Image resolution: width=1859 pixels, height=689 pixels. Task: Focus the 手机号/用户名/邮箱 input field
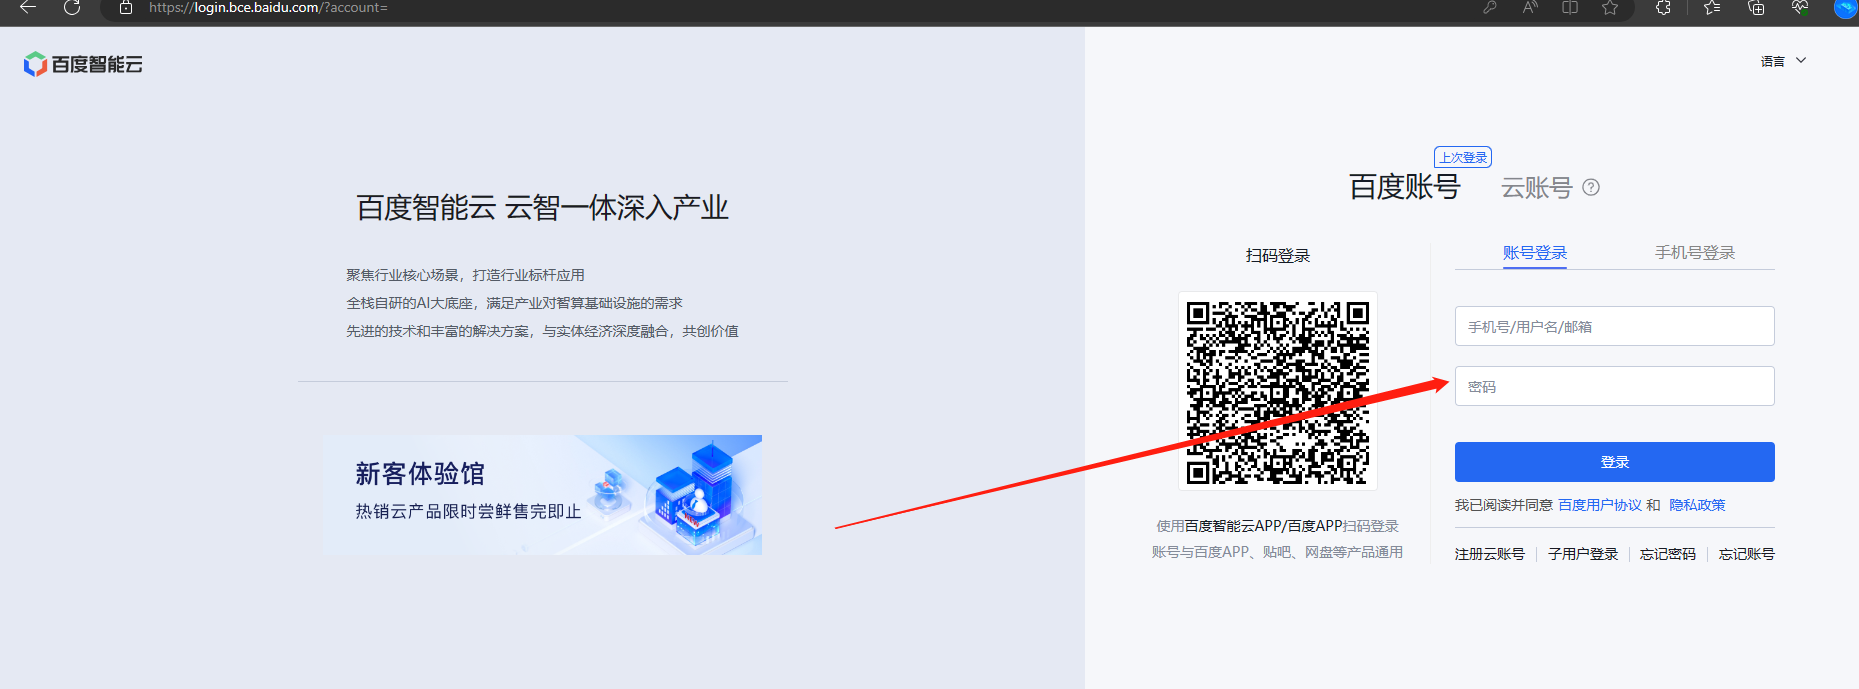click(x=1615, y=326)
